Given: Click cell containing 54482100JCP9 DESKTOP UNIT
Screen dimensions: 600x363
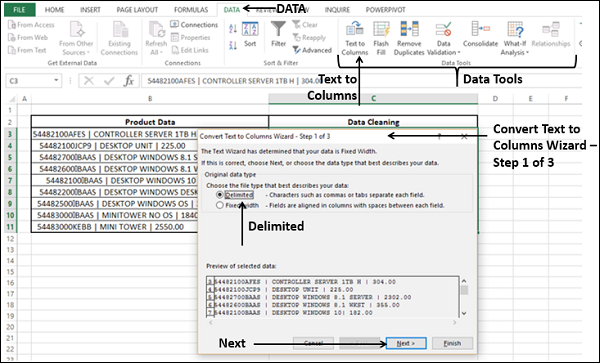Looking at the screenshot, I should pyautogui.click(x=115, y=146).
